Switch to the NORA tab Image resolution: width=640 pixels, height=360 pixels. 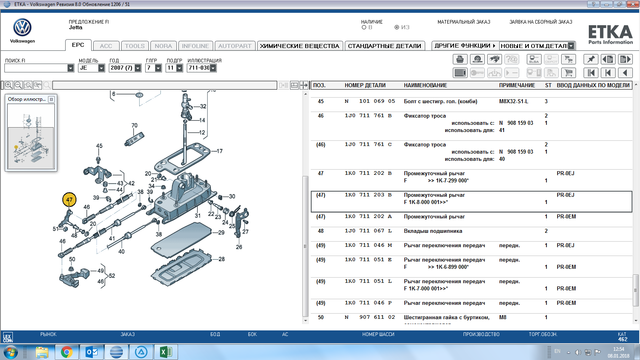[163, 46]
